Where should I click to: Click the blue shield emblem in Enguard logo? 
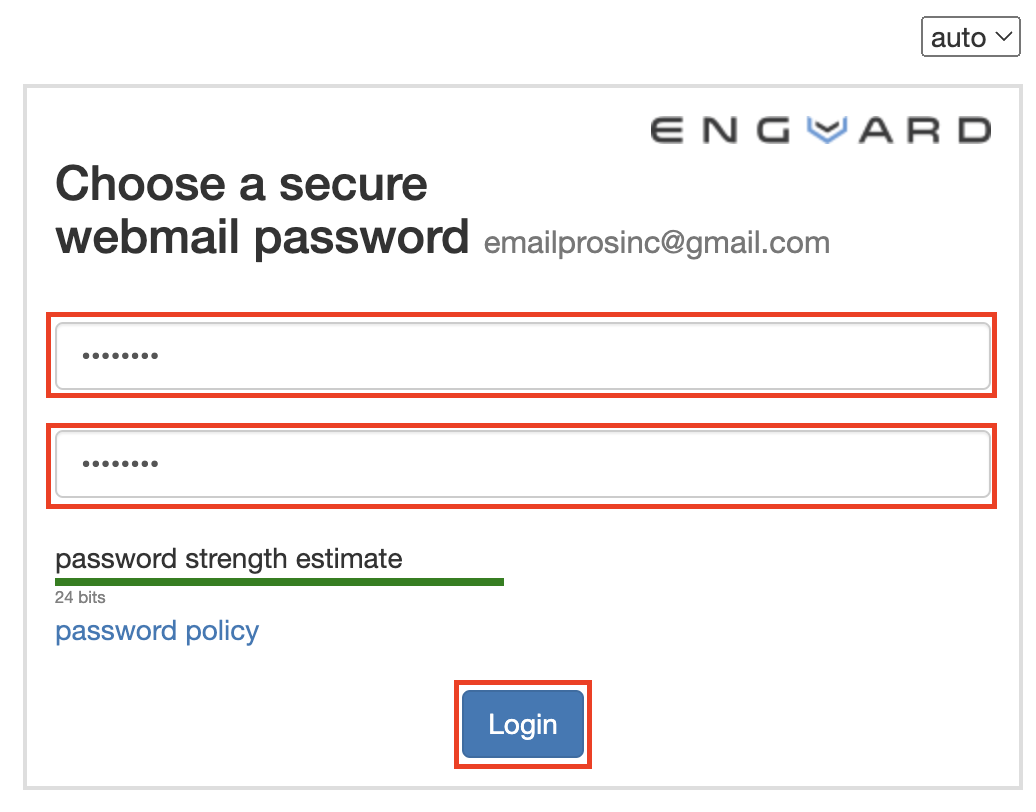coord(827,129)
